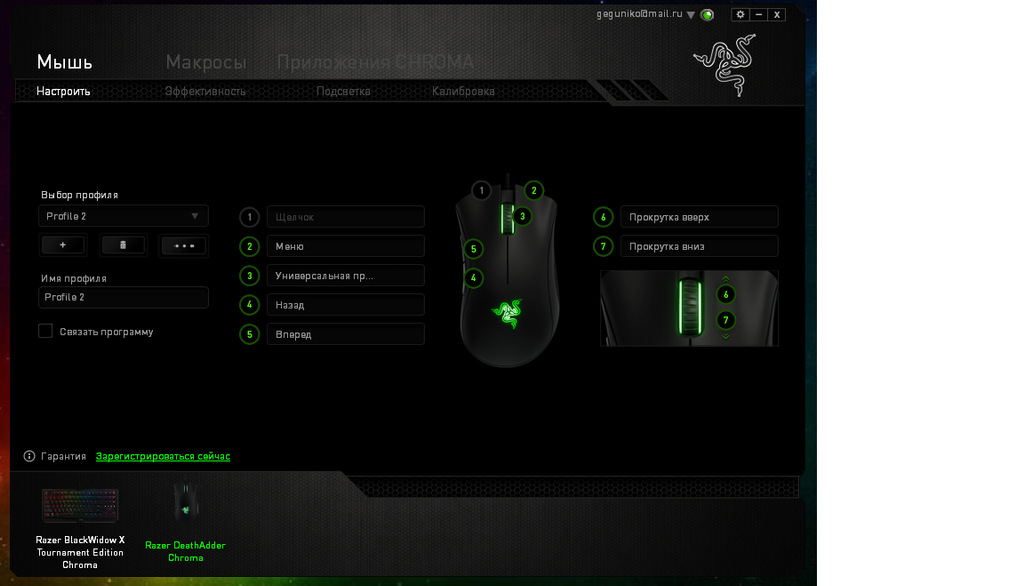Viewport: 1024px width, 586px height.
Task: Select the Настроить sub-tab
Action: click(x=63, y=91)
